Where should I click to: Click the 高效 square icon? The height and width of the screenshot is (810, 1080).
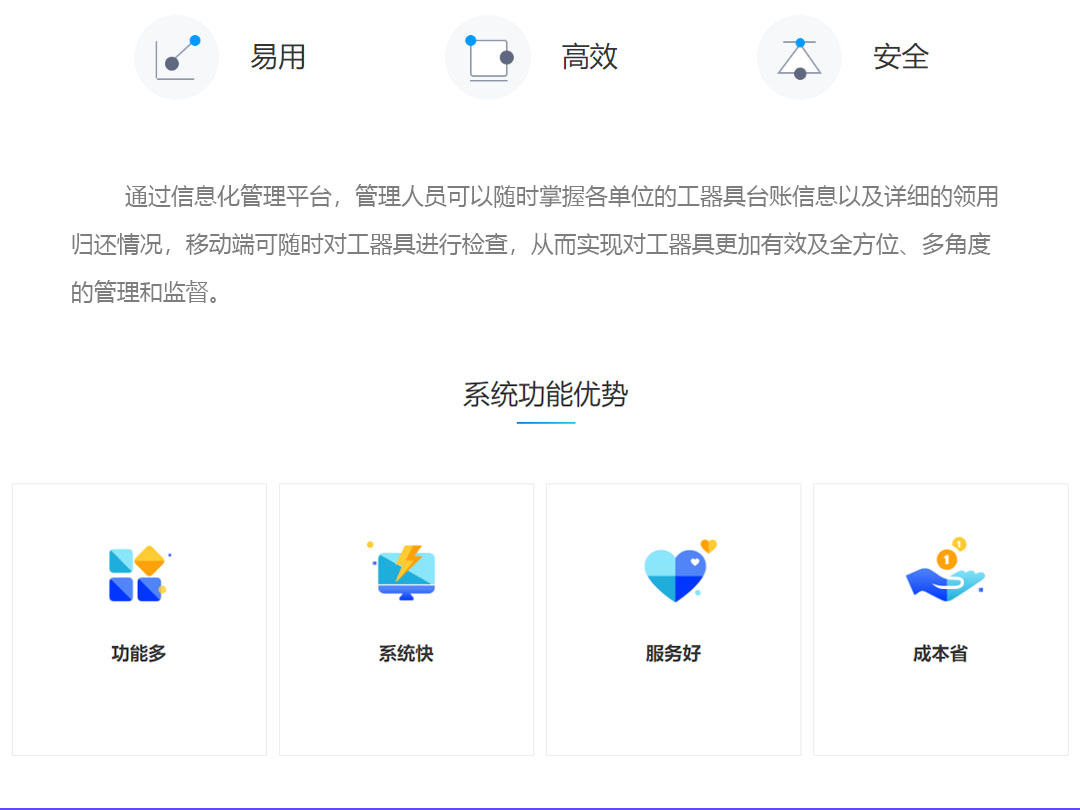pyautogui.click(x=488, y=58)
